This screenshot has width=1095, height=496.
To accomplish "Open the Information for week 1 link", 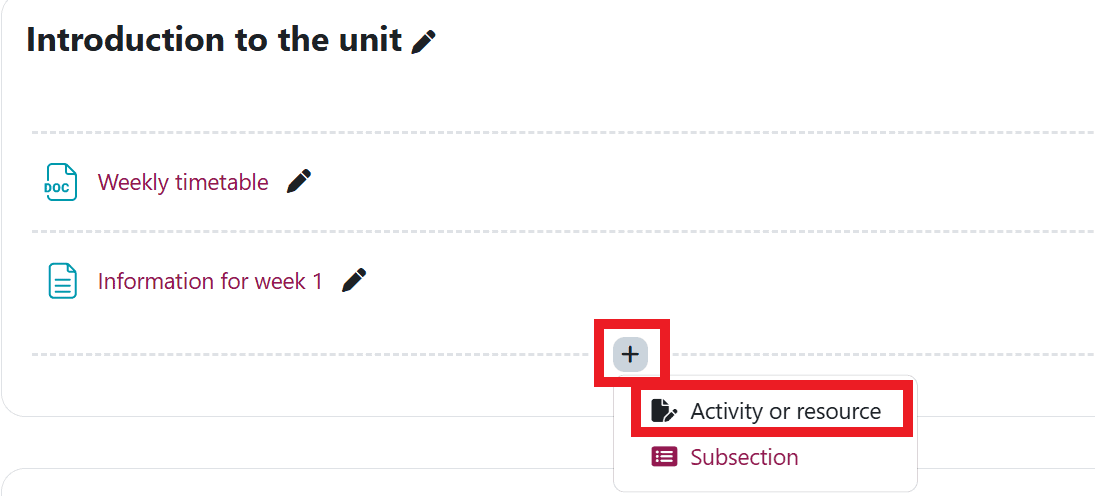I will coord(210,281).
